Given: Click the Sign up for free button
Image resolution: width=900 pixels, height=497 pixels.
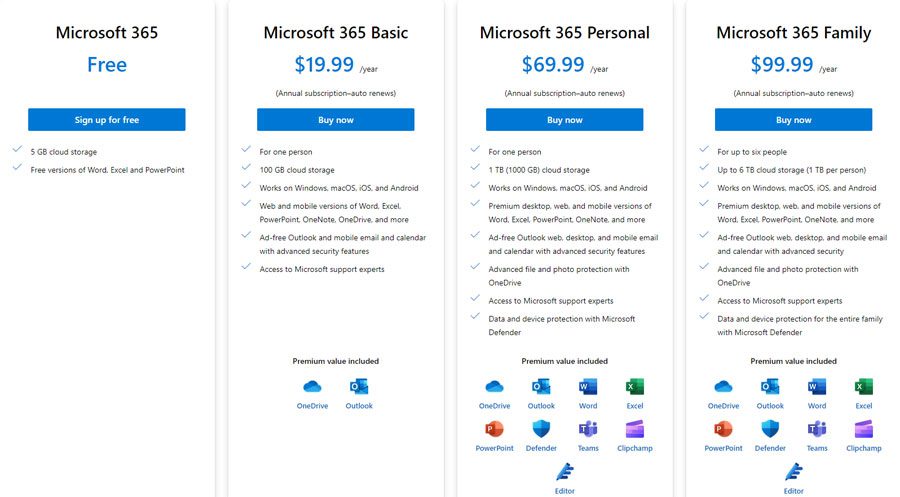Looking at the screenshot, I should point(107,119).
